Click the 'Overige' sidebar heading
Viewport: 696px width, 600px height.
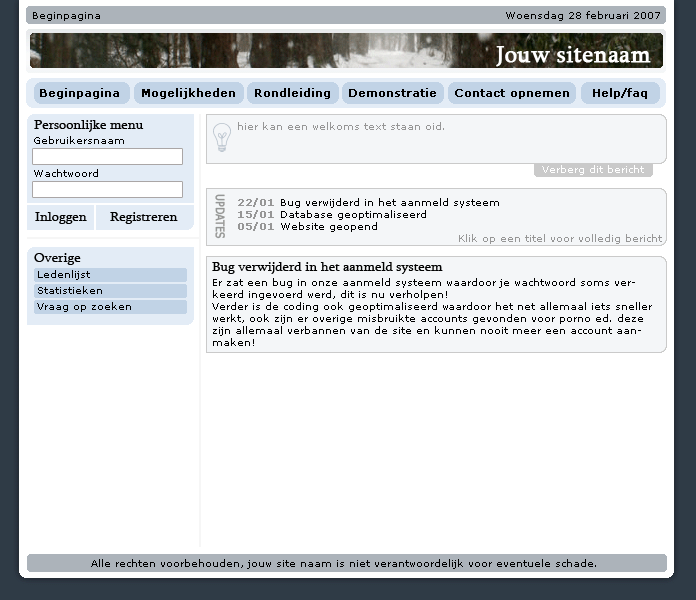57,258
